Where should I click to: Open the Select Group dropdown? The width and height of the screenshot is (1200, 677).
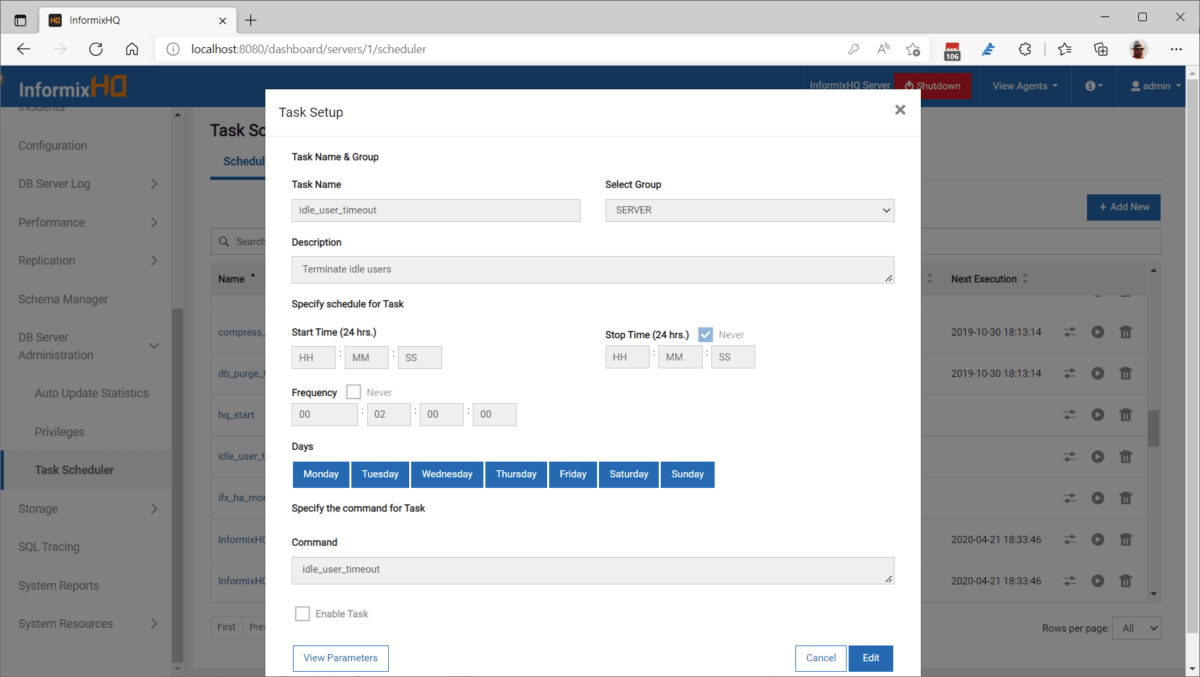[749, 210]
